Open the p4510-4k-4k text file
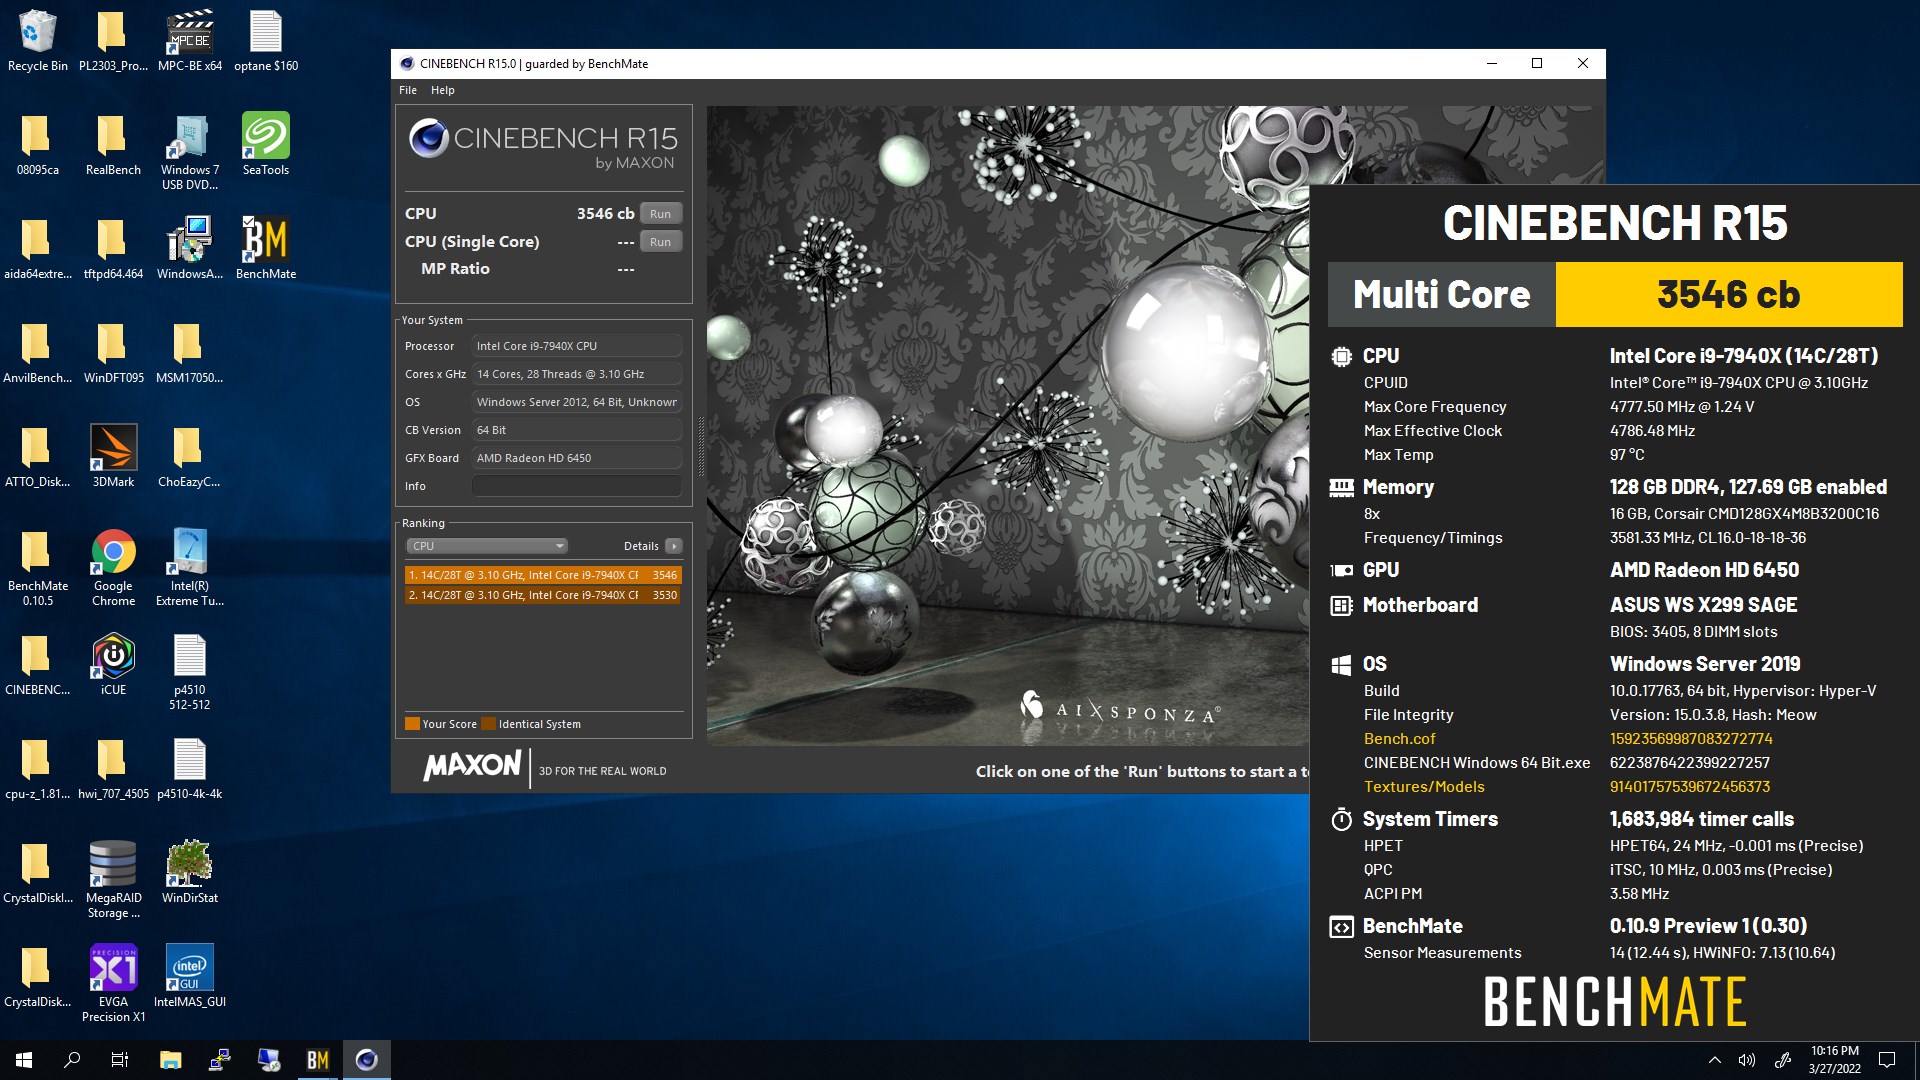The height and width of the screenshot is (1080, 1920). [190, 768]
